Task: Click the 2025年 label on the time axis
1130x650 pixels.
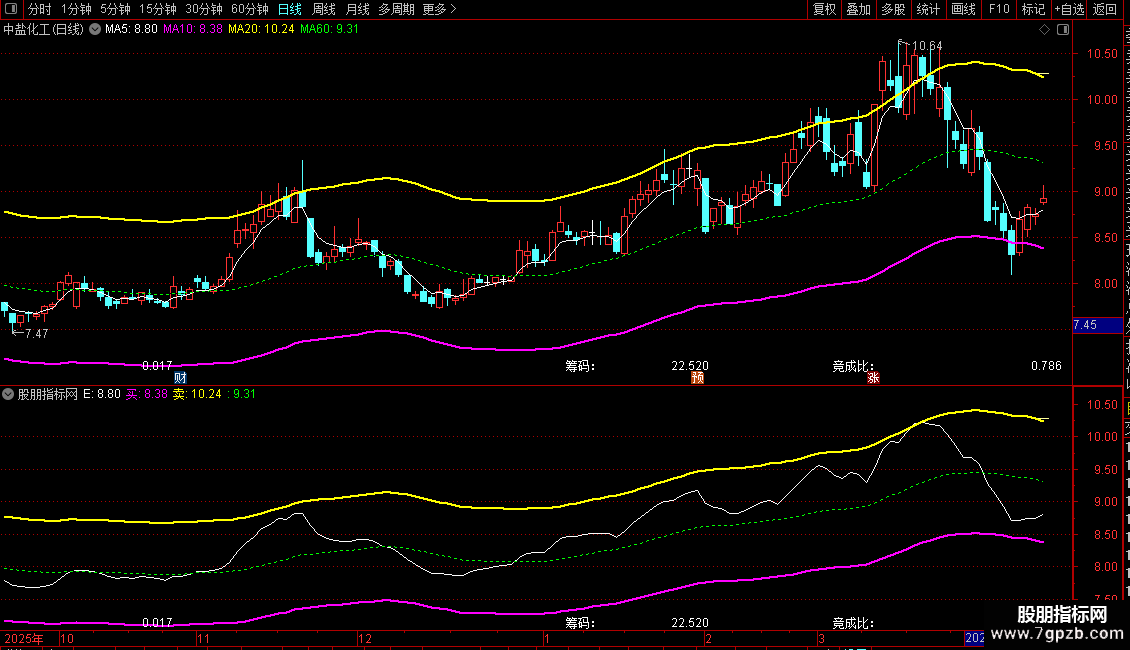Action: pyautogui.click(x=24, y=638)
